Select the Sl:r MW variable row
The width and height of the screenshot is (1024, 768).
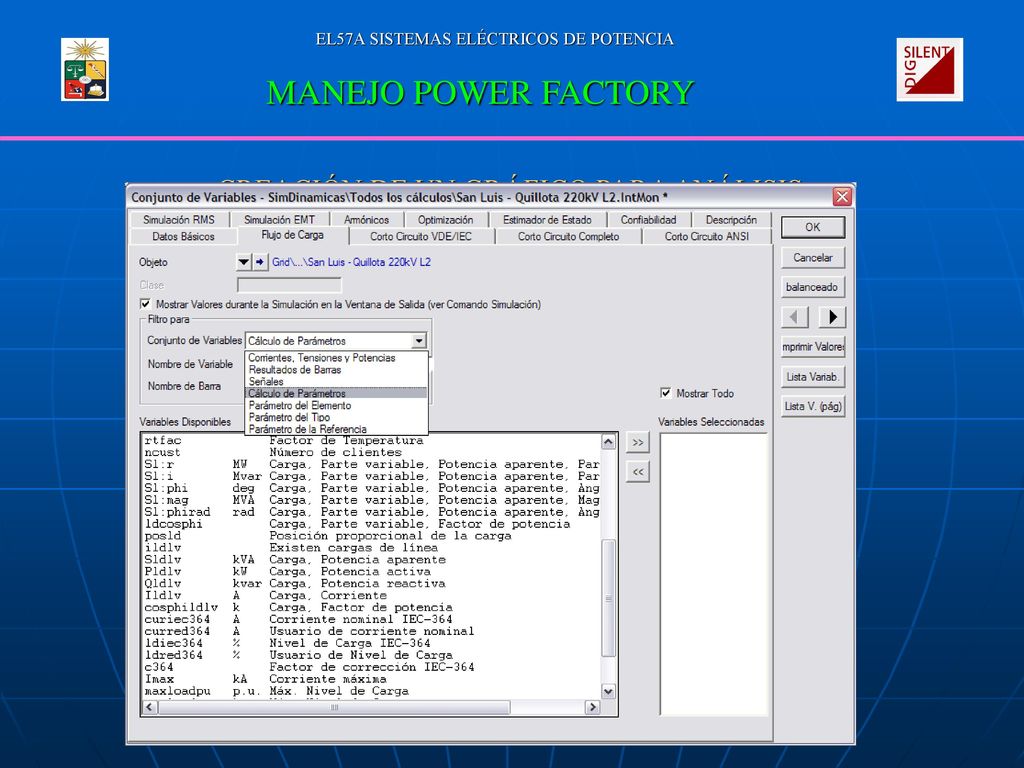click(371, 464)
